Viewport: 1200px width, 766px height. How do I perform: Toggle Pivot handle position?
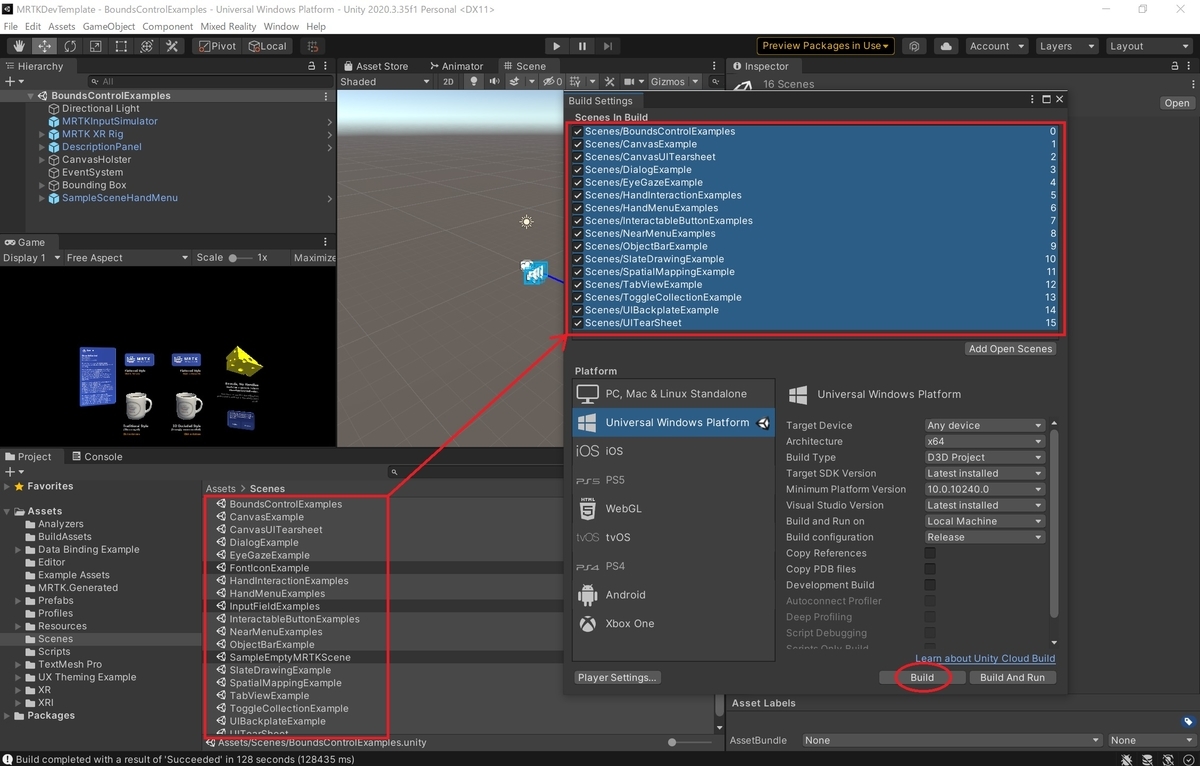pos(216,46)
